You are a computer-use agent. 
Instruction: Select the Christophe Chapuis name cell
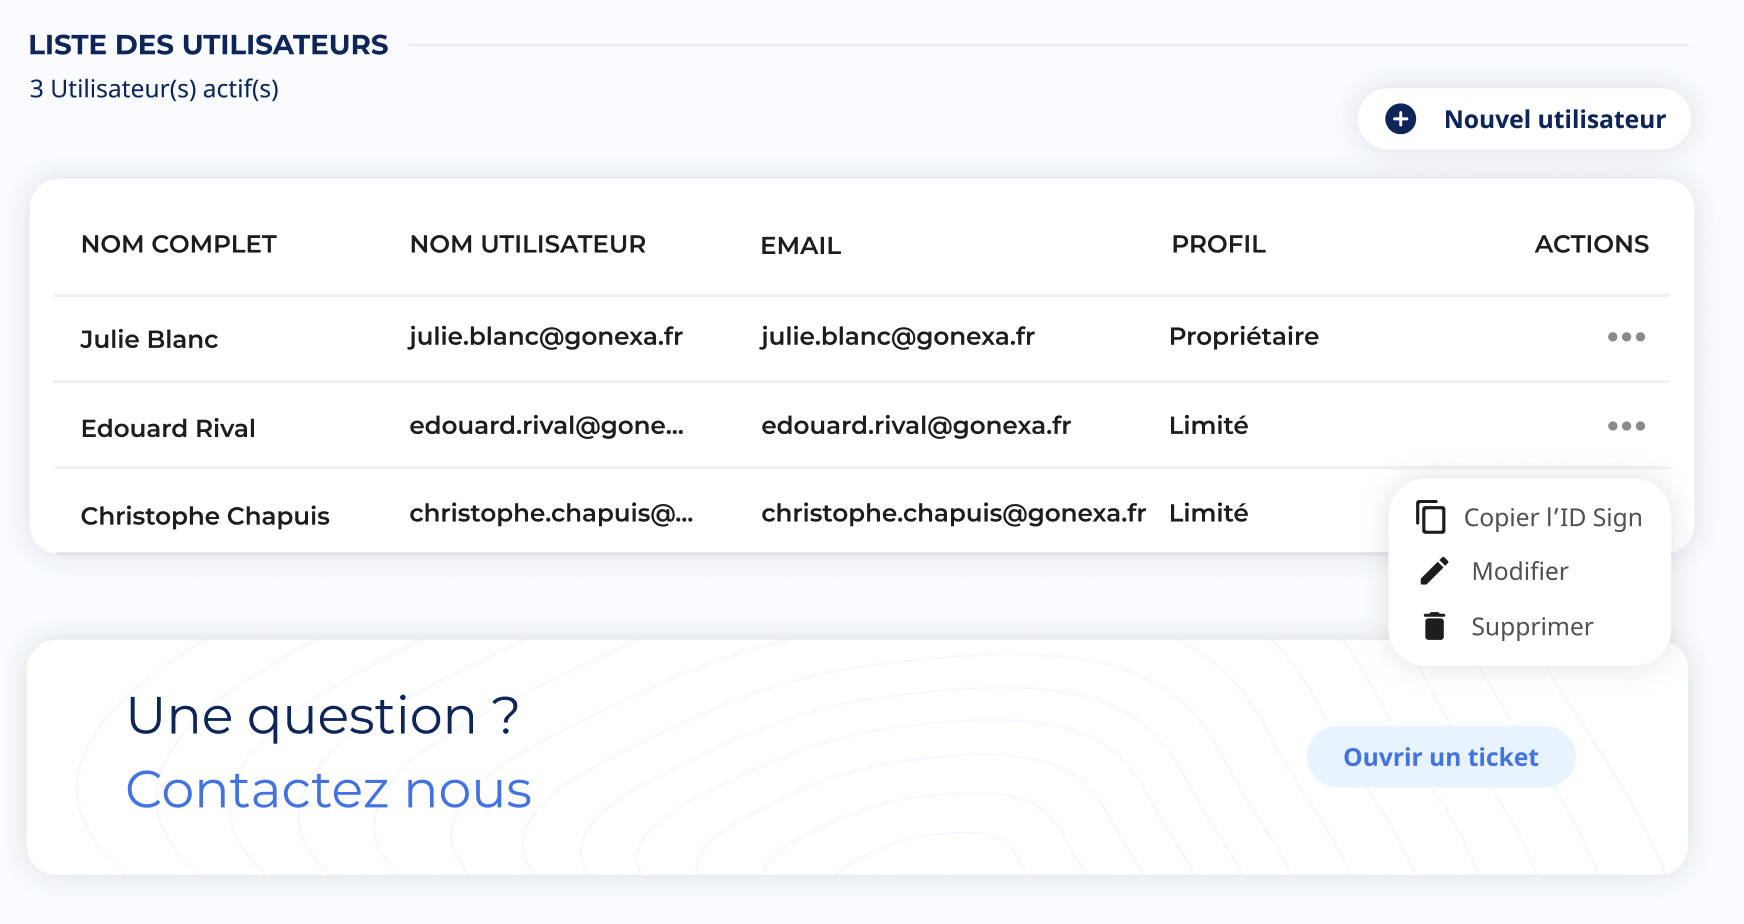pyautogui.click(x=205, y=516)
